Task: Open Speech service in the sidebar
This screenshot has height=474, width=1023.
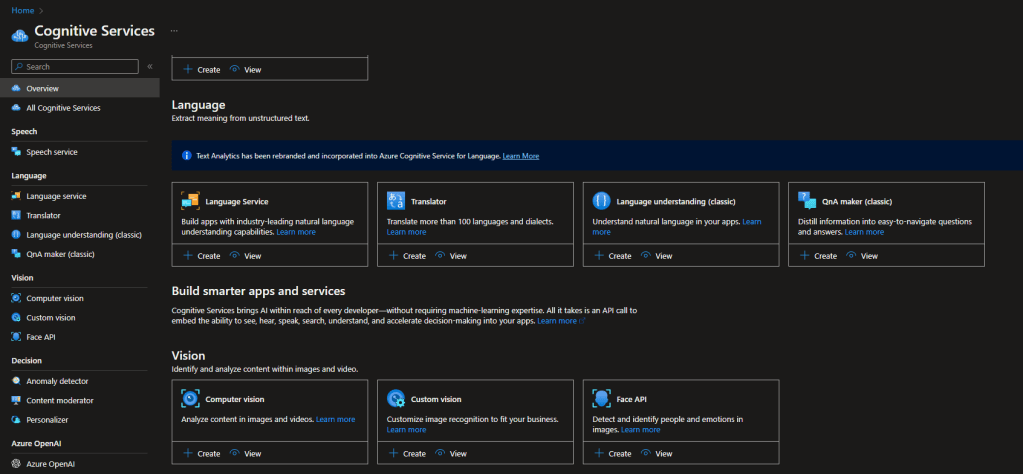Action: pos(51,152)
